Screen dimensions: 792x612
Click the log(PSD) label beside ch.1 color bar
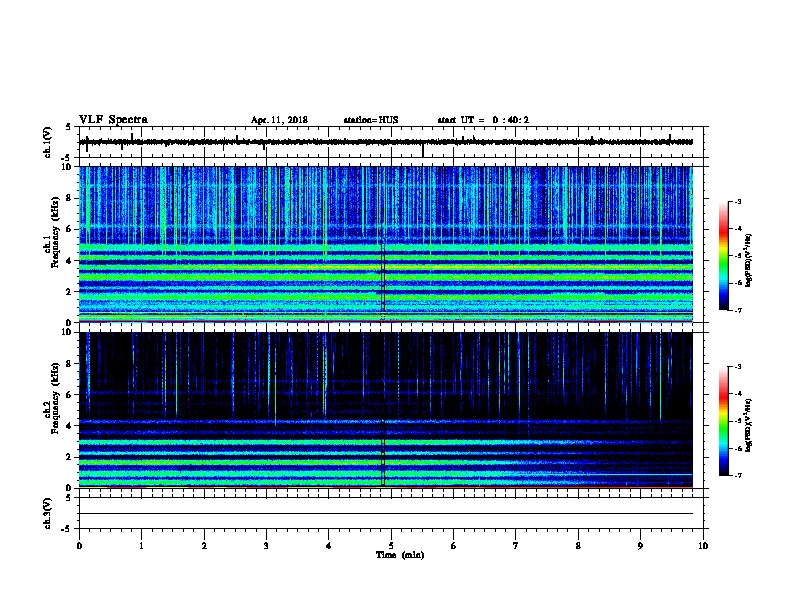point(748,260)
